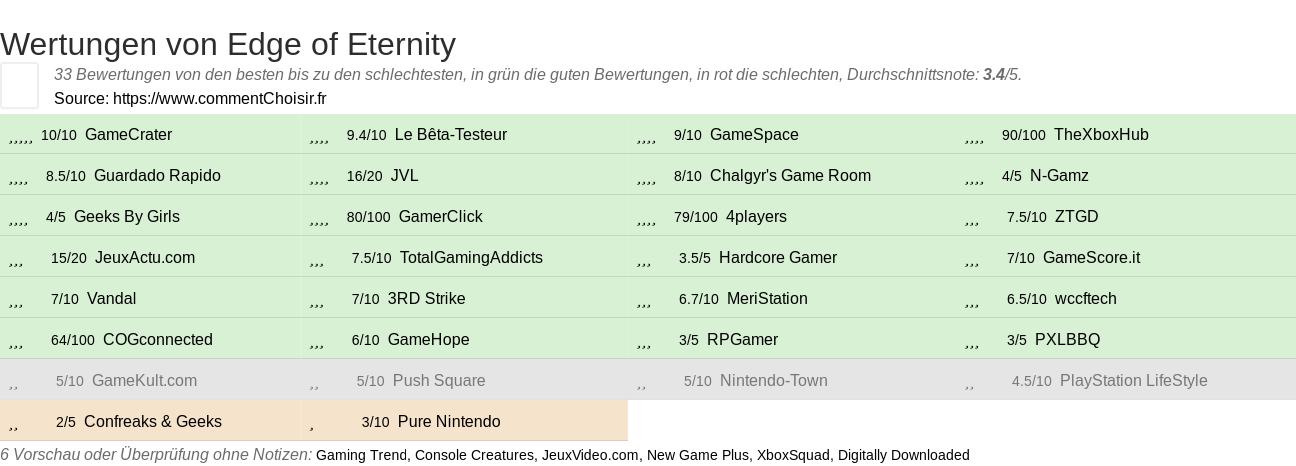Click the star rating beside TheXboxHub
The image size is (1296, 466).
point(974,138)
